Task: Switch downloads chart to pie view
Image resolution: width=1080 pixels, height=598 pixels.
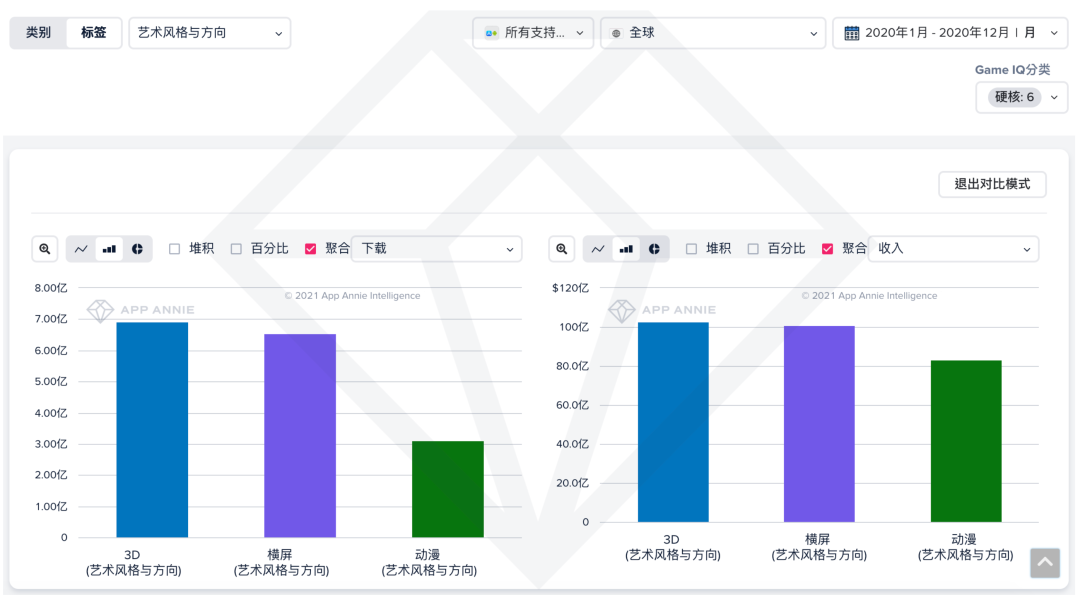Action: click(x=137, y=249)
